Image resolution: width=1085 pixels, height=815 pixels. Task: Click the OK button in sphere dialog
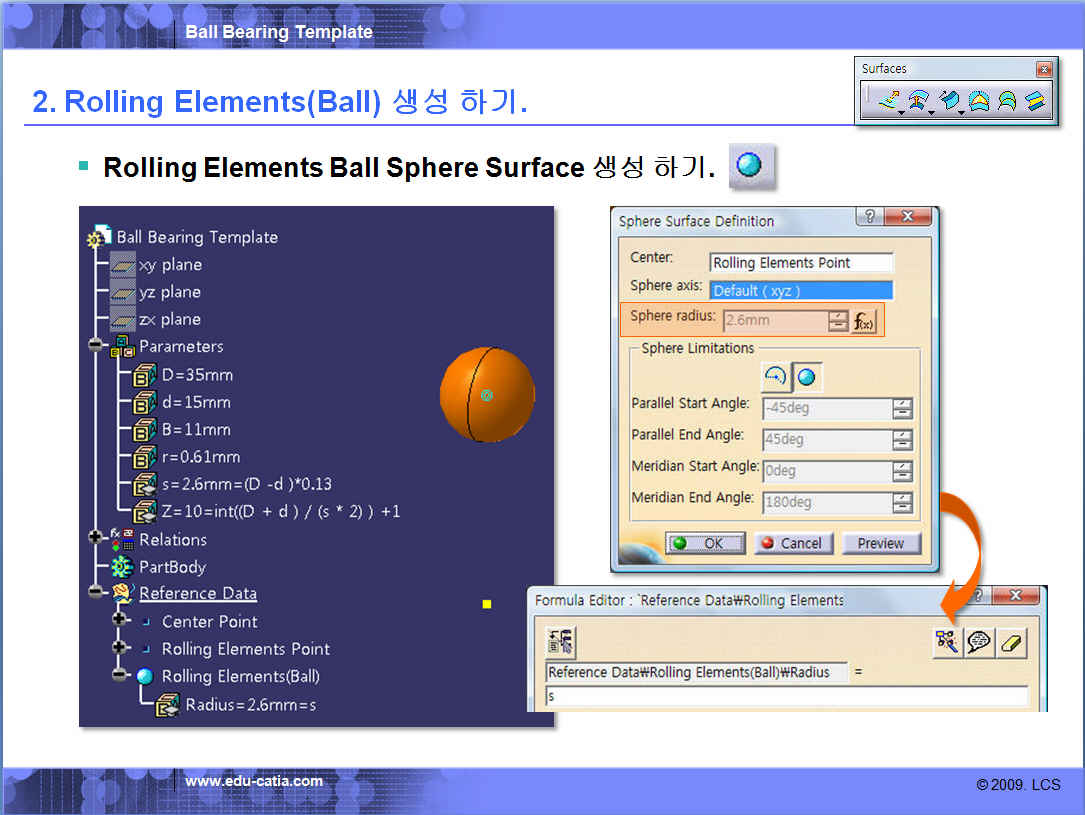coord(705,543)
